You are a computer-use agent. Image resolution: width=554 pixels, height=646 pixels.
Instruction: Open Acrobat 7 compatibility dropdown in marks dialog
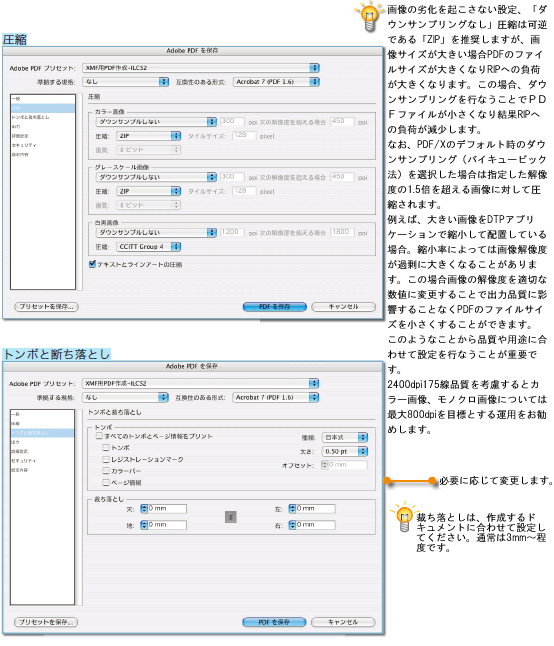[x=276, y=397]
